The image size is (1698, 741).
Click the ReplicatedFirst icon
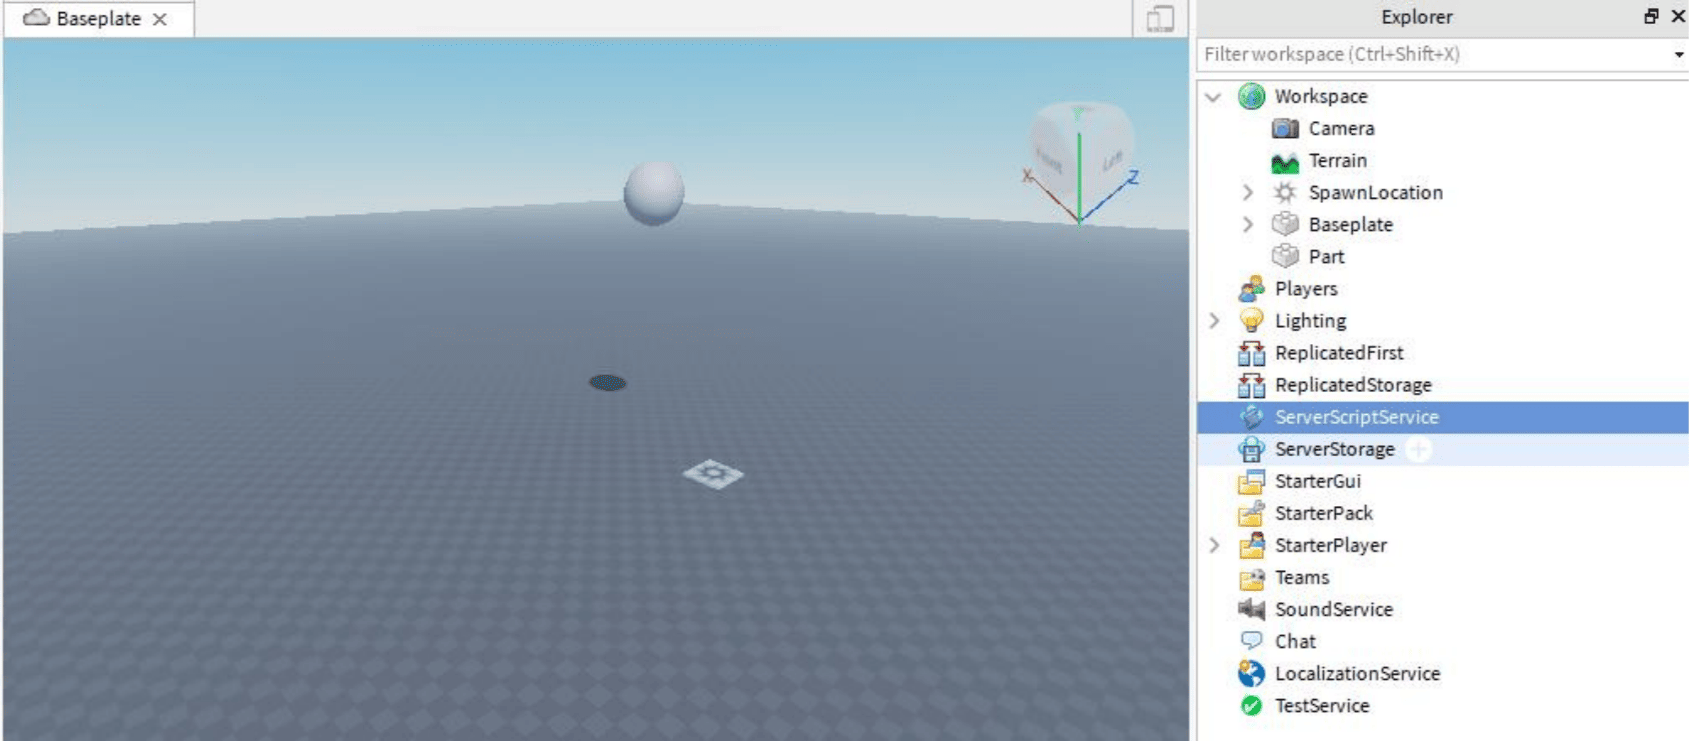point(1251,353)
